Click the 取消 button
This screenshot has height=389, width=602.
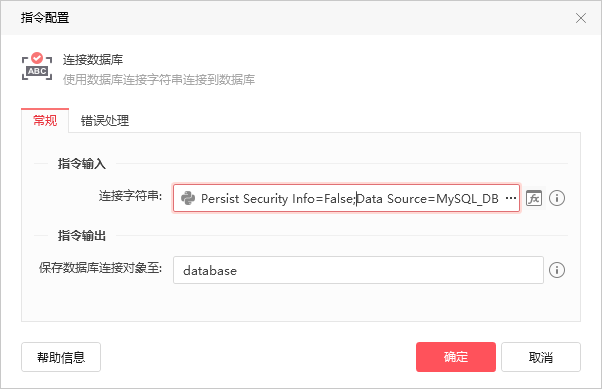pos(541,357)
